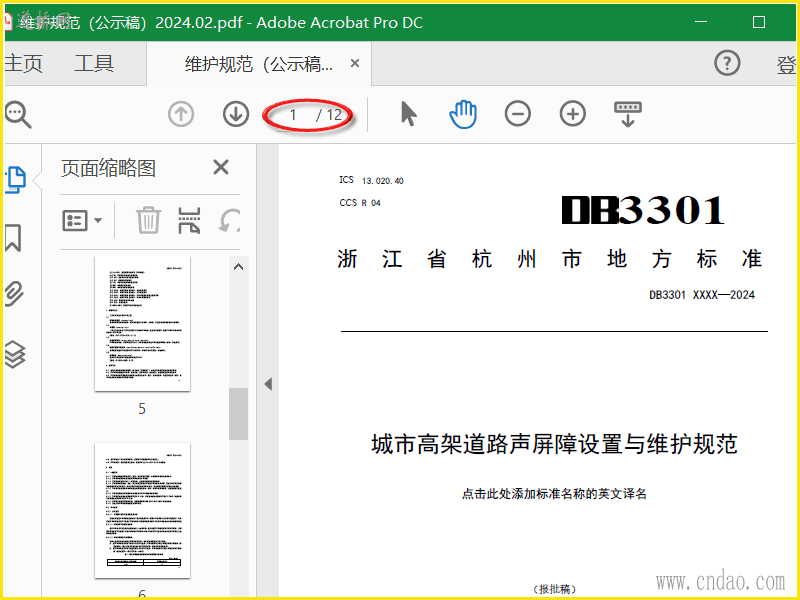The width and height of the screenshot is (800, 600).
Task: Close the 维护规范 document tab
Action: [355, 63]
